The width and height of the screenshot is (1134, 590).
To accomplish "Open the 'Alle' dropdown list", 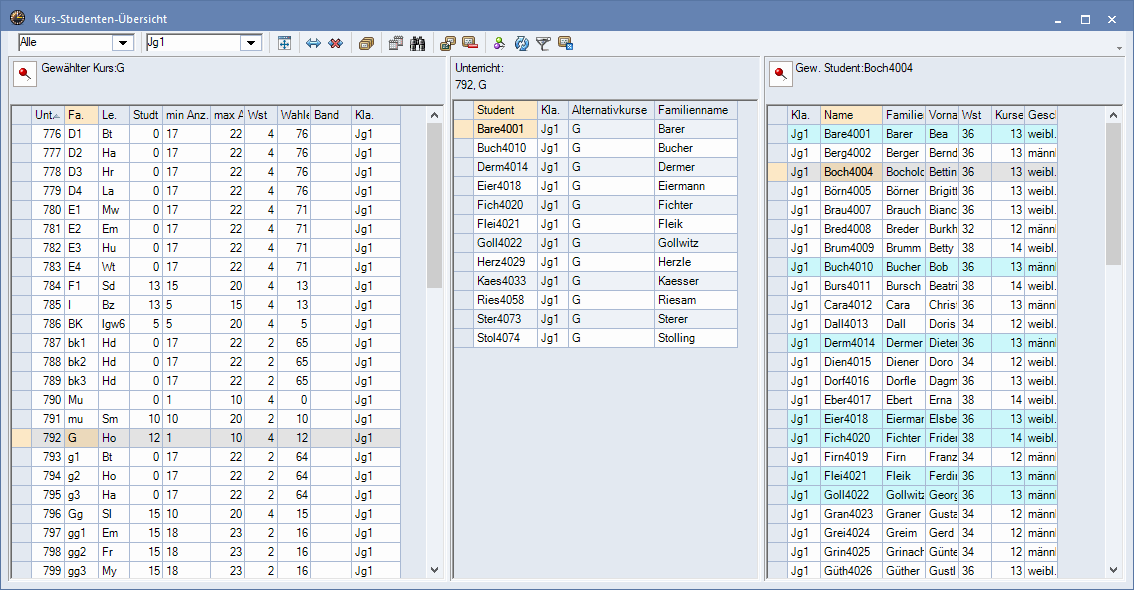I will (123, 43).
